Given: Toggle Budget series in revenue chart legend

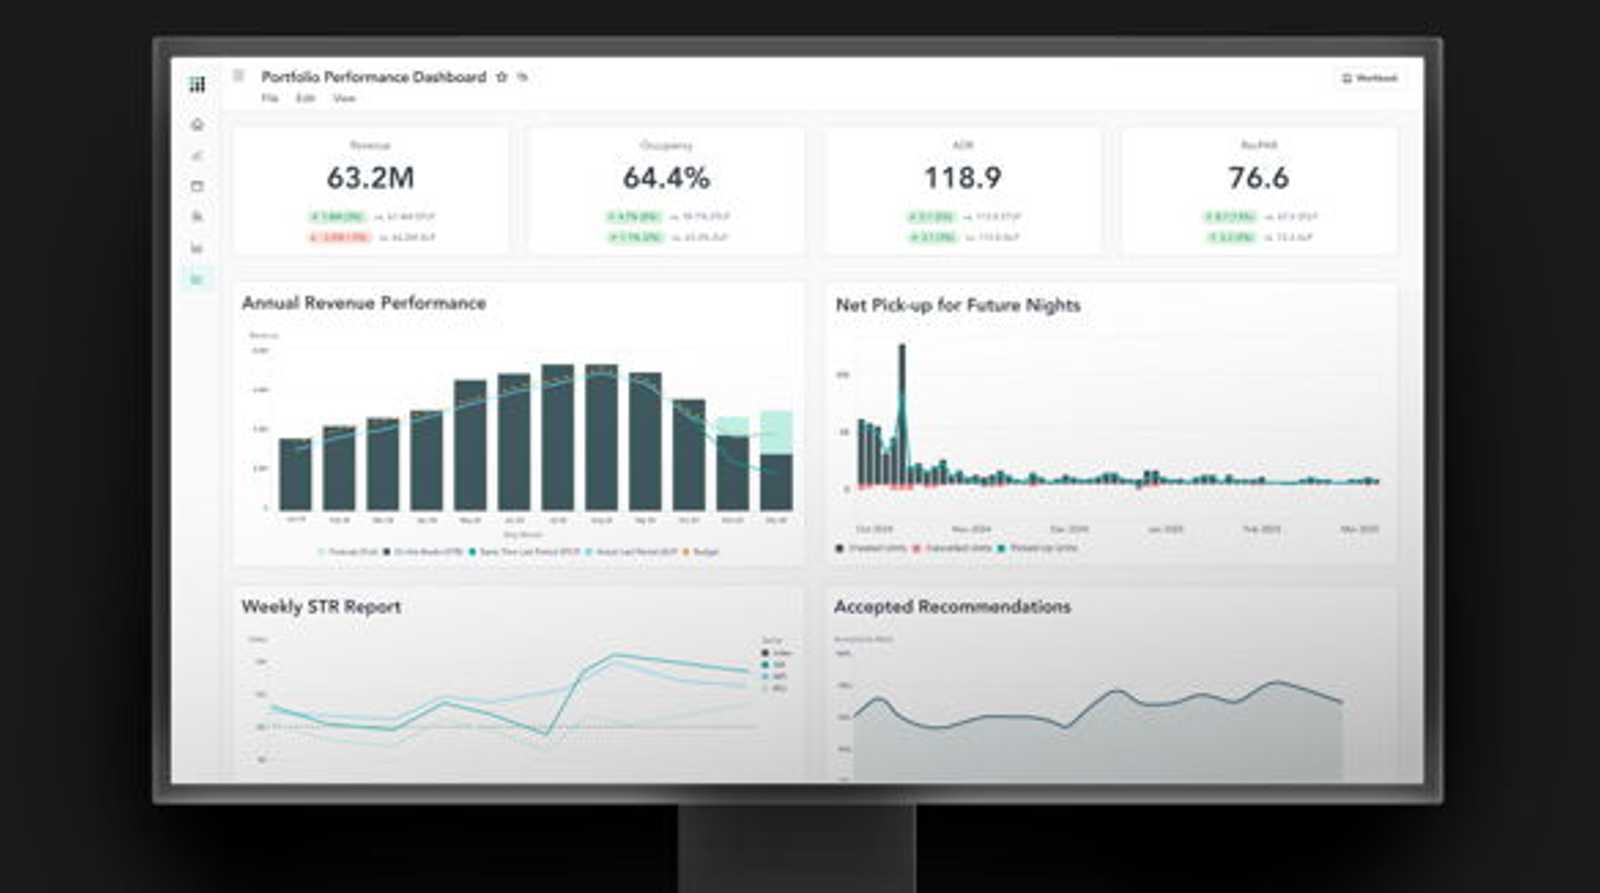Looking at the screenshot, I should (x=701, y=552).
